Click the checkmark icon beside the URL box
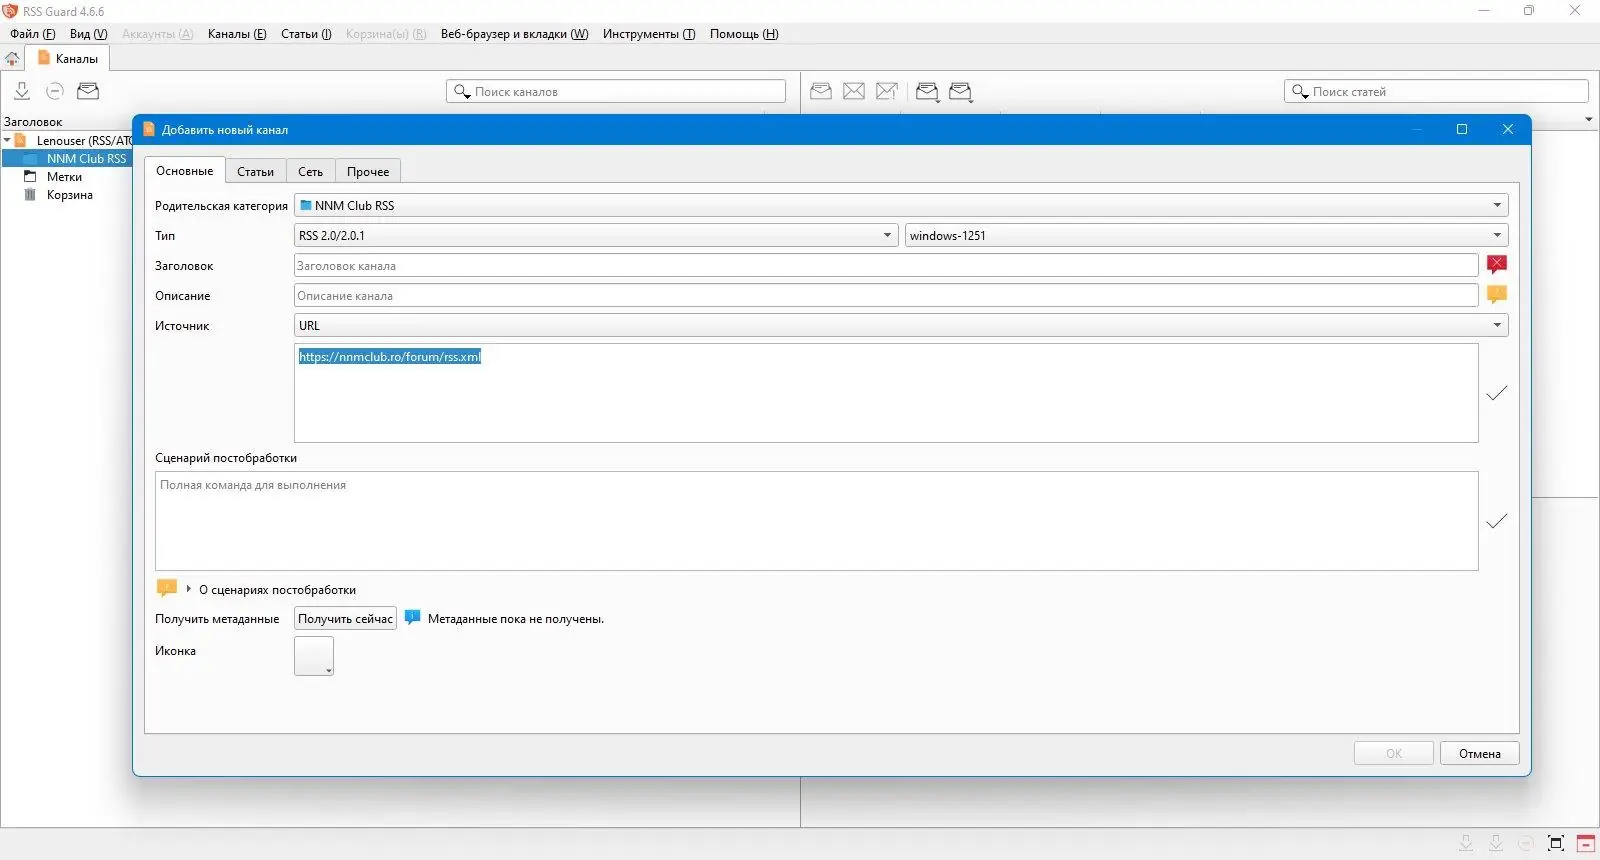This screenshot has width=1600, height=860. 1497,393
